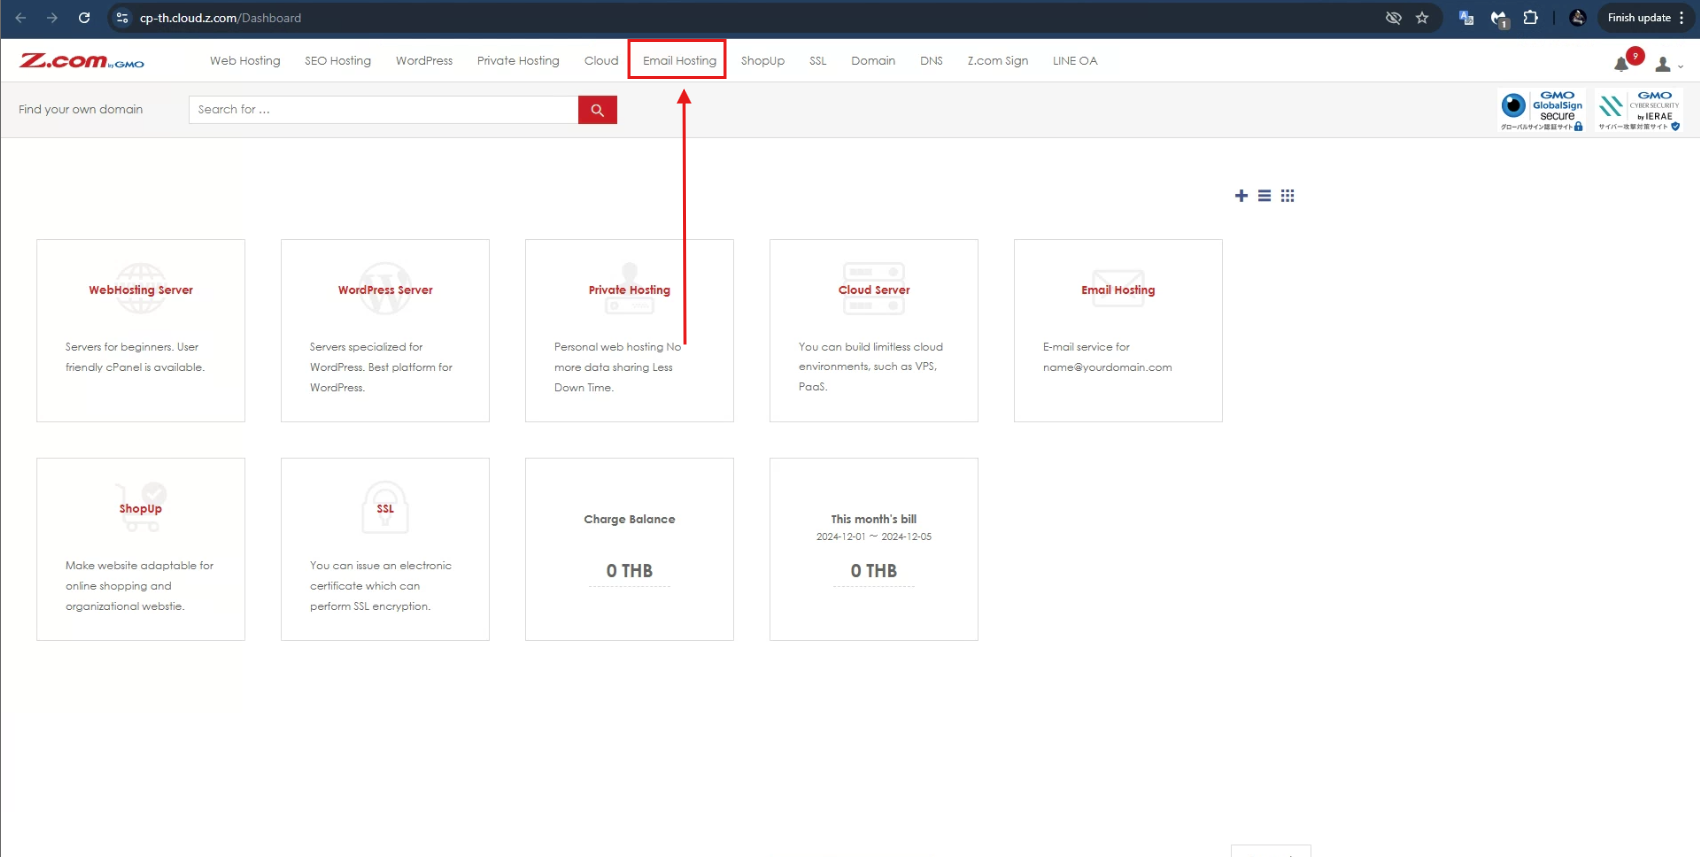Open the SEO Hosting menu
This screenshot has height=857, width=1700.
[338, 61]
